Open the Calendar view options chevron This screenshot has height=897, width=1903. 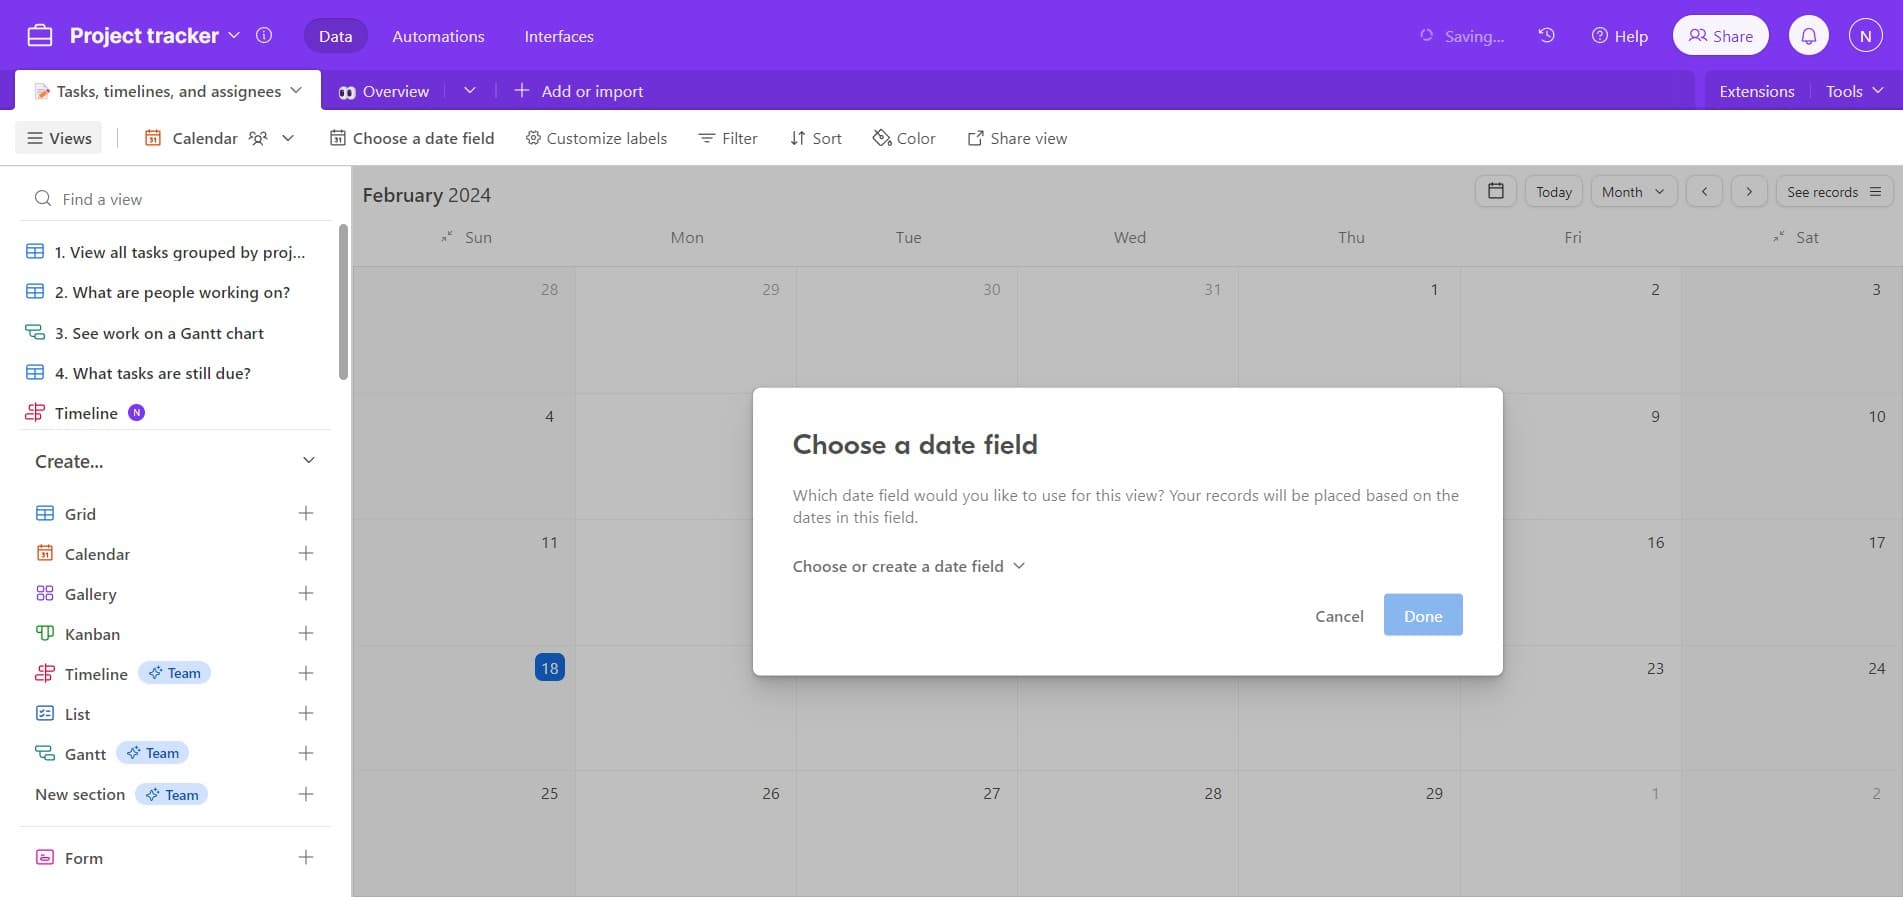click(288, 138)
